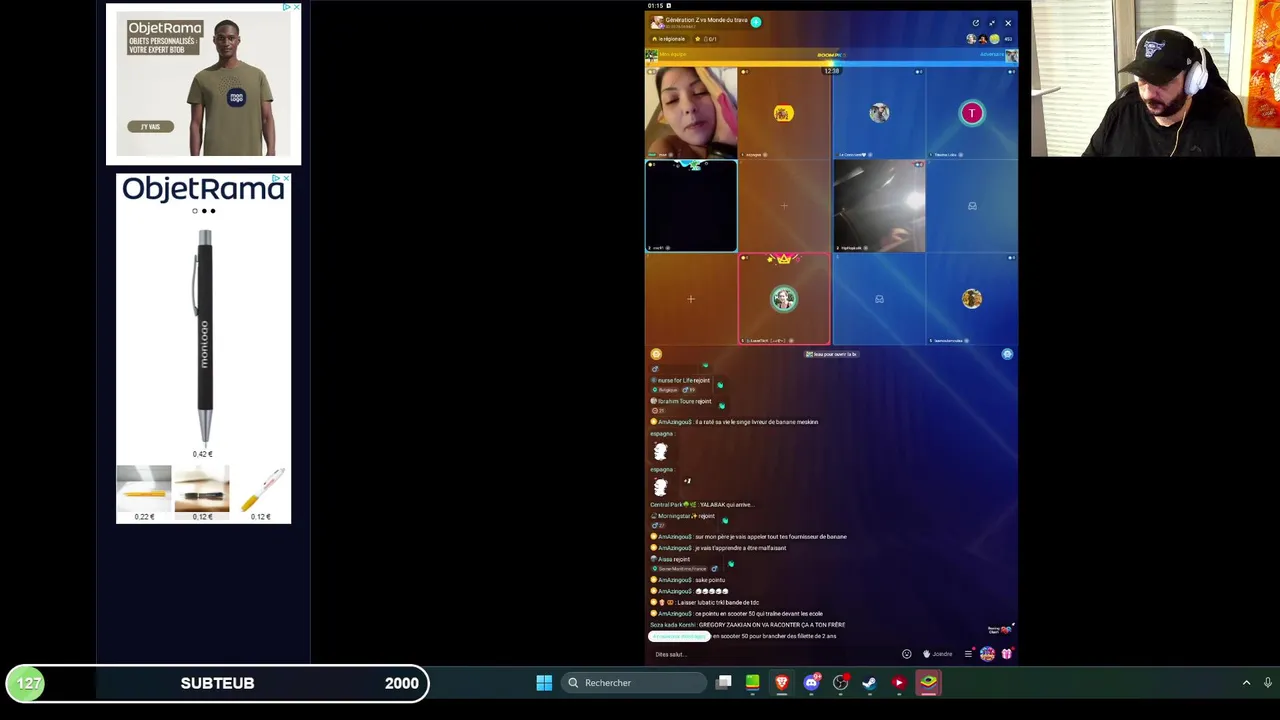Open the star ranking 0/1 badge
The height and width of the screenshot is (720, 1280).
click(x=706, y=39)
